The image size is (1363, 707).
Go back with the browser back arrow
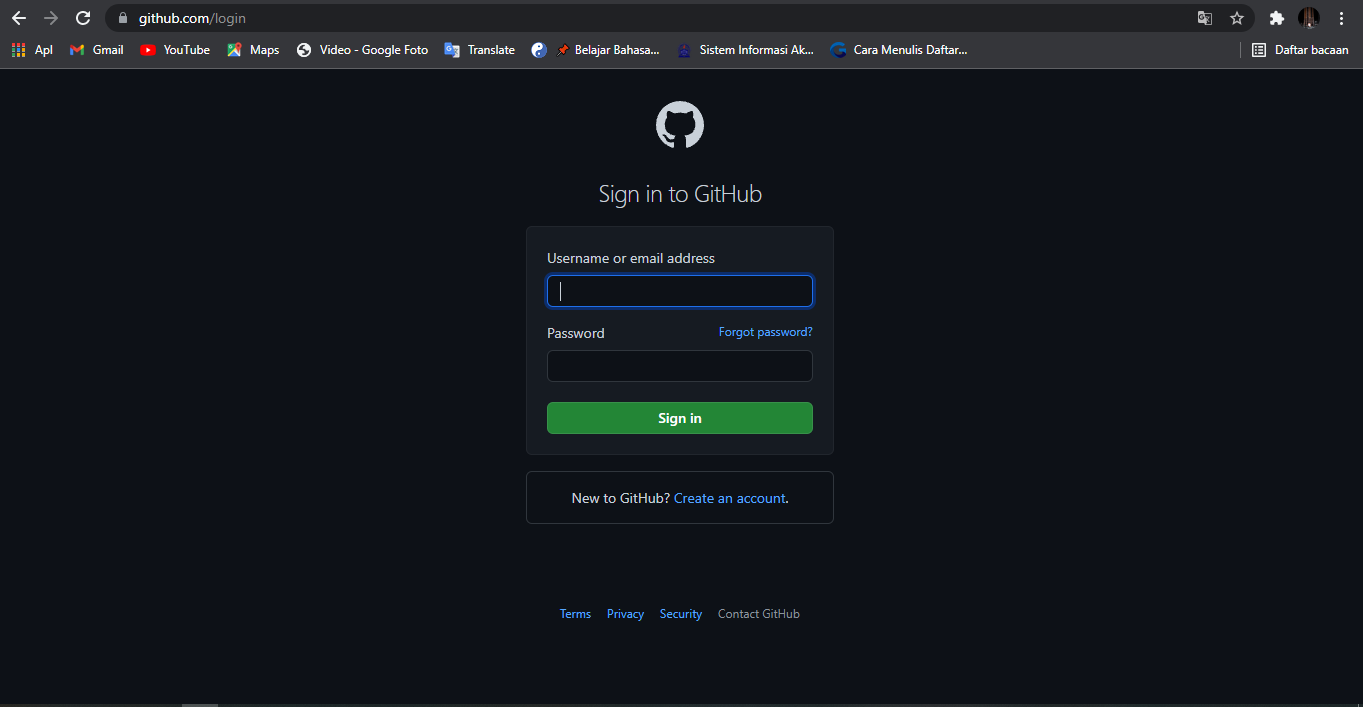coord(19,18)
